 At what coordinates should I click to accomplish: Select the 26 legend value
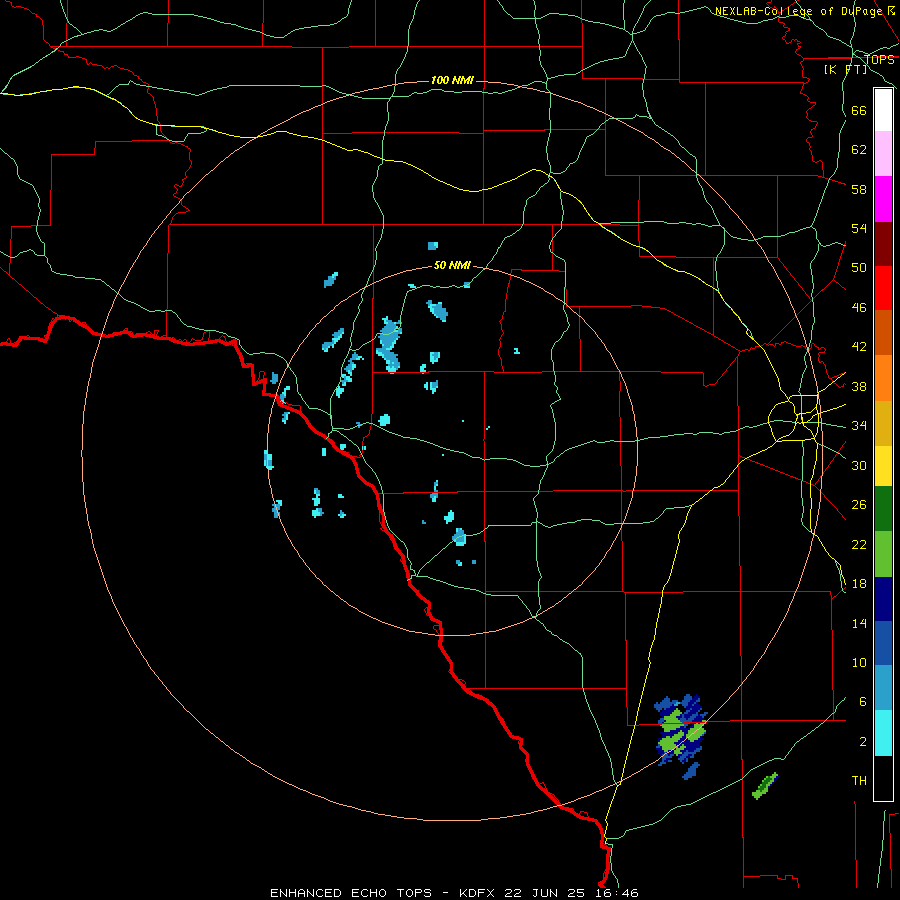859,505
